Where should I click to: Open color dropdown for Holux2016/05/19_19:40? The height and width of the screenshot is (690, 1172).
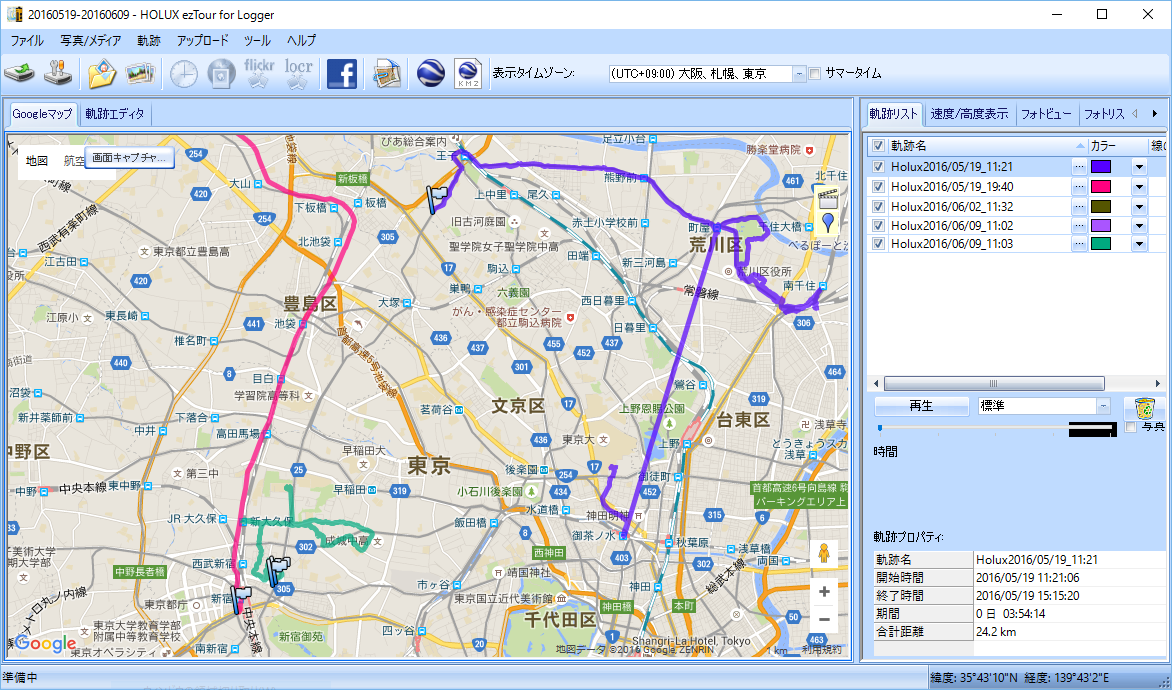1139,187
